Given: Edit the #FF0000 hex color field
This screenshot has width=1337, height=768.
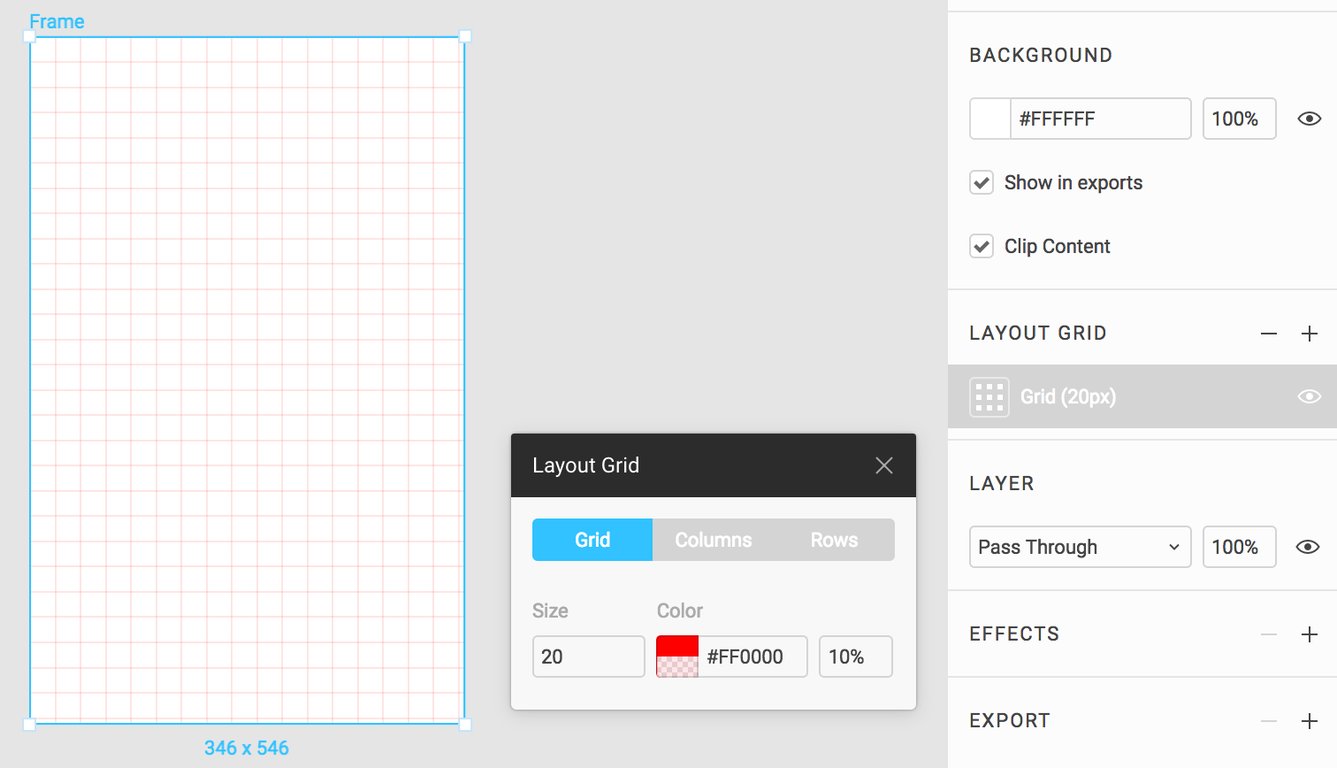Looking at the screenshot, I should [x=752, y=657].
